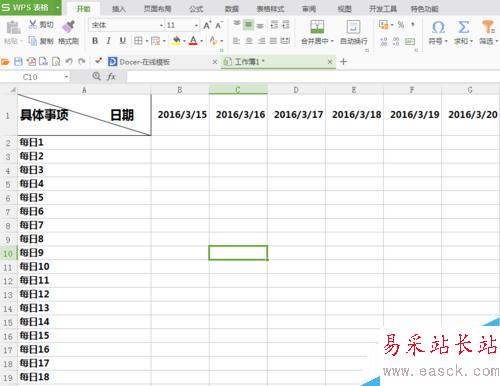The height and width of the screenshot is (386, 500).
Task: Click the Merge and Center icon
Action: [317, 27]
